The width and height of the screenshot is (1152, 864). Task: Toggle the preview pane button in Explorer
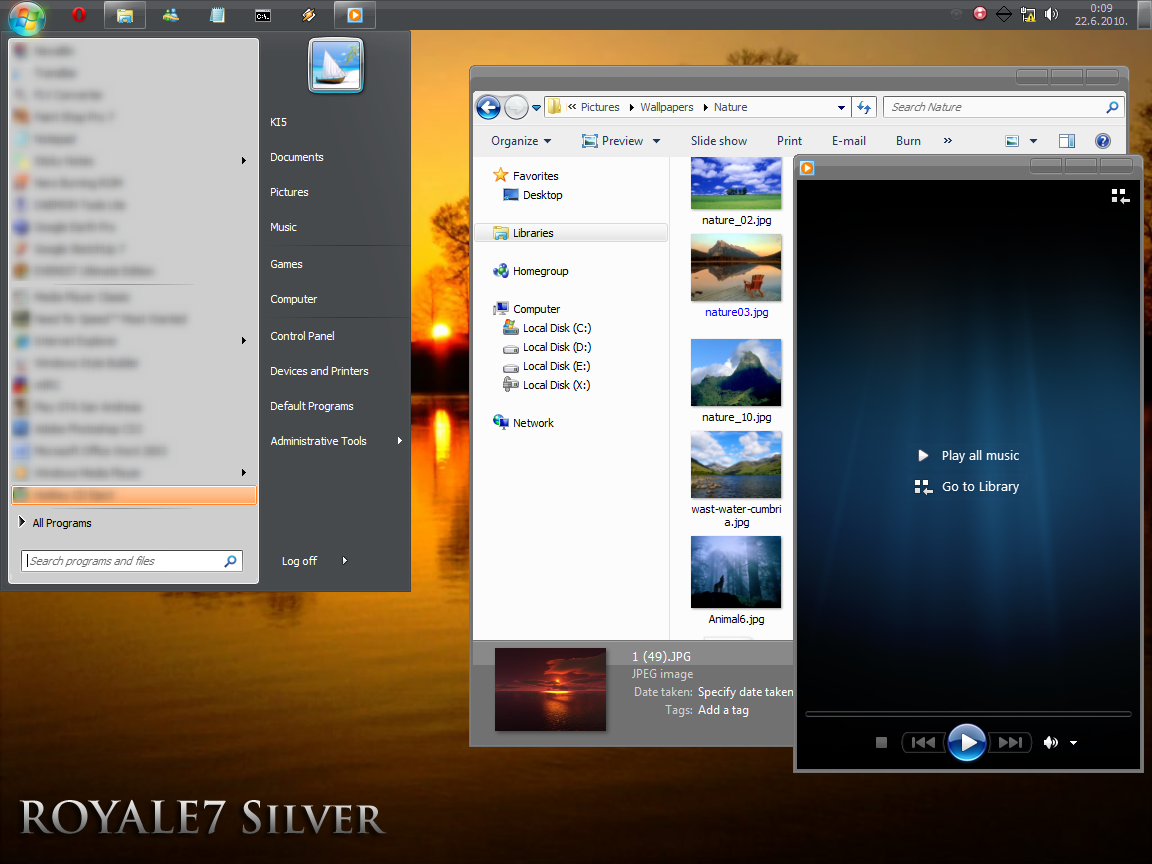point(1066,140)
